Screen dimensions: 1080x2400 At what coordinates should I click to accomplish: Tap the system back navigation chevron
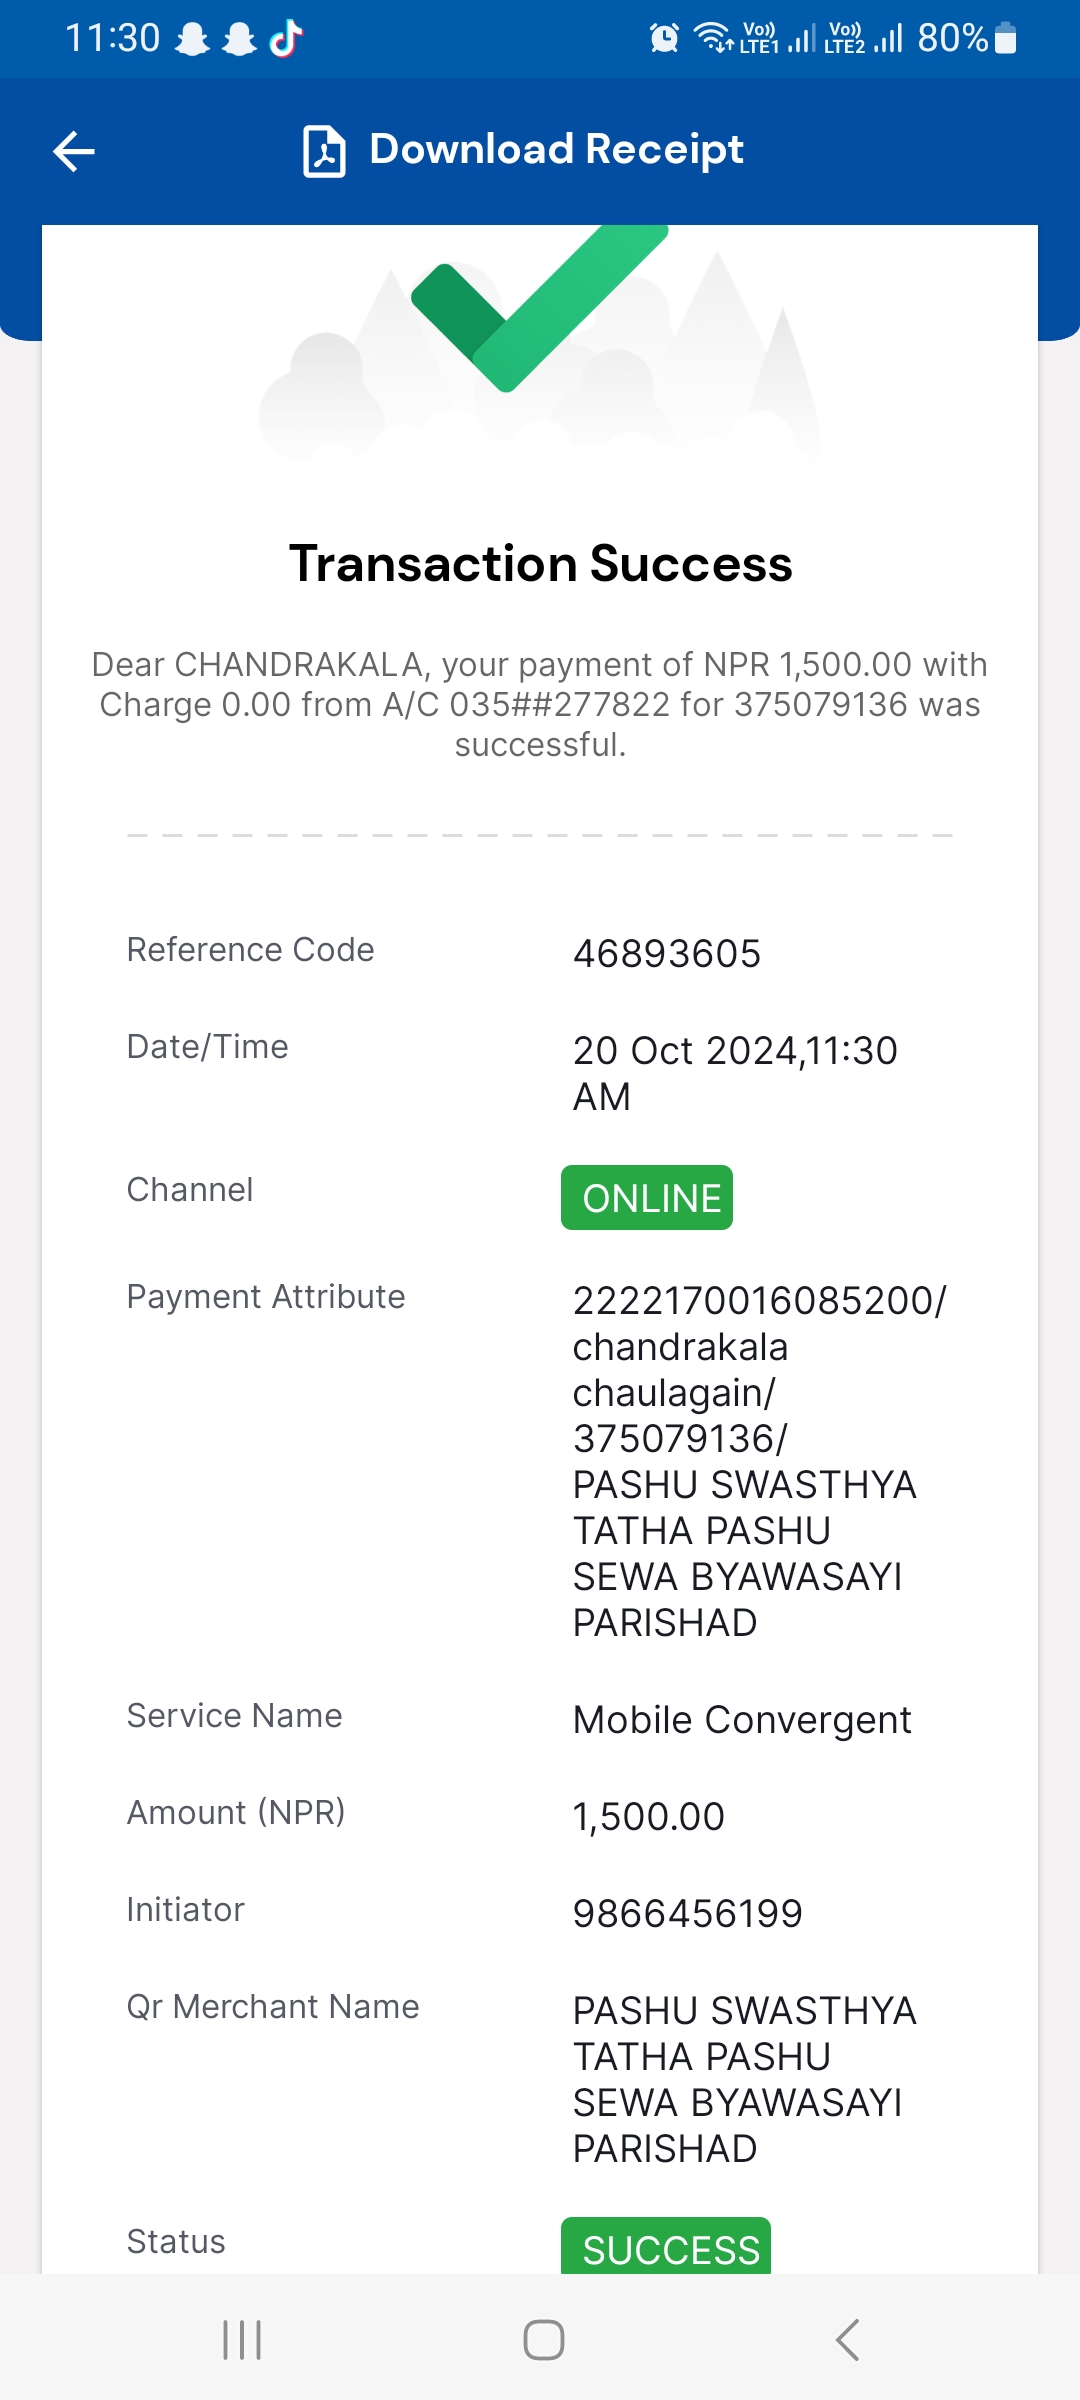(847, 2340)
